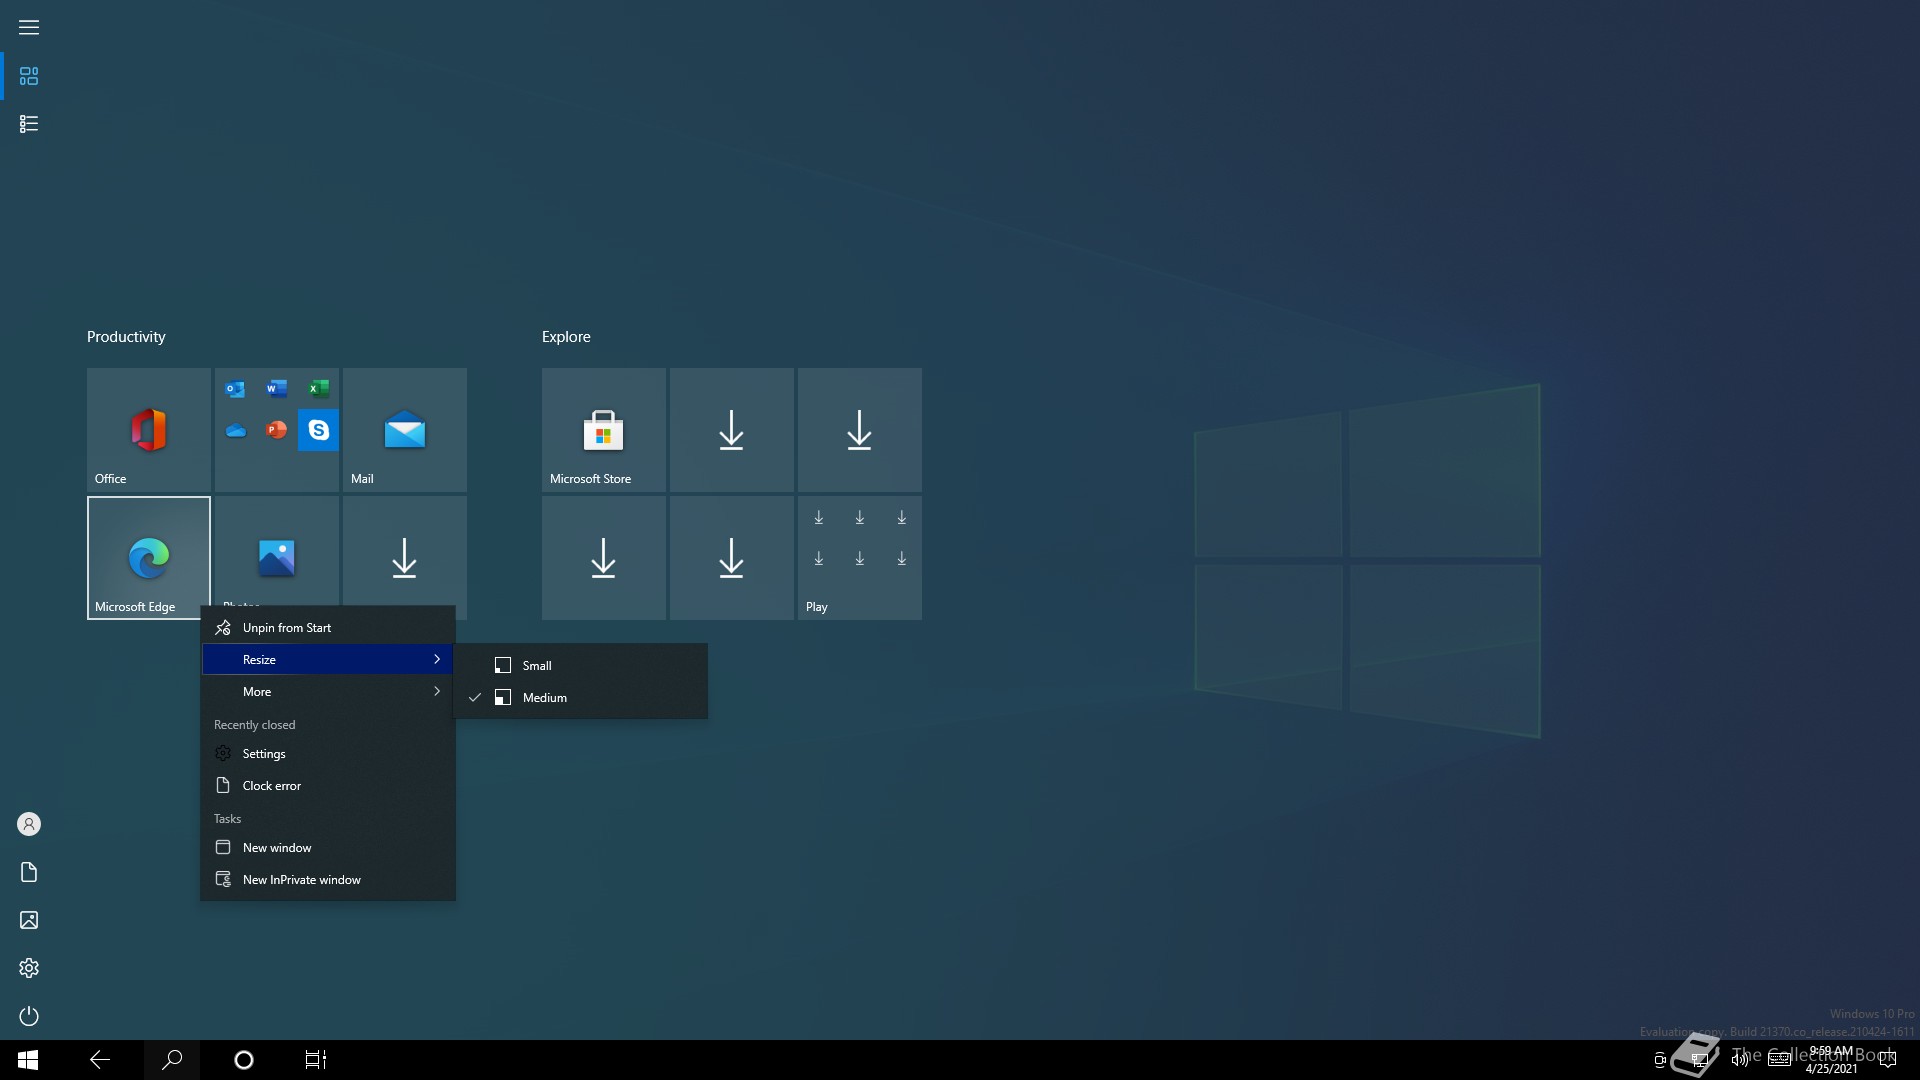Open New InPrivate window task
Screen dimensions: 1920x1080
301,880
